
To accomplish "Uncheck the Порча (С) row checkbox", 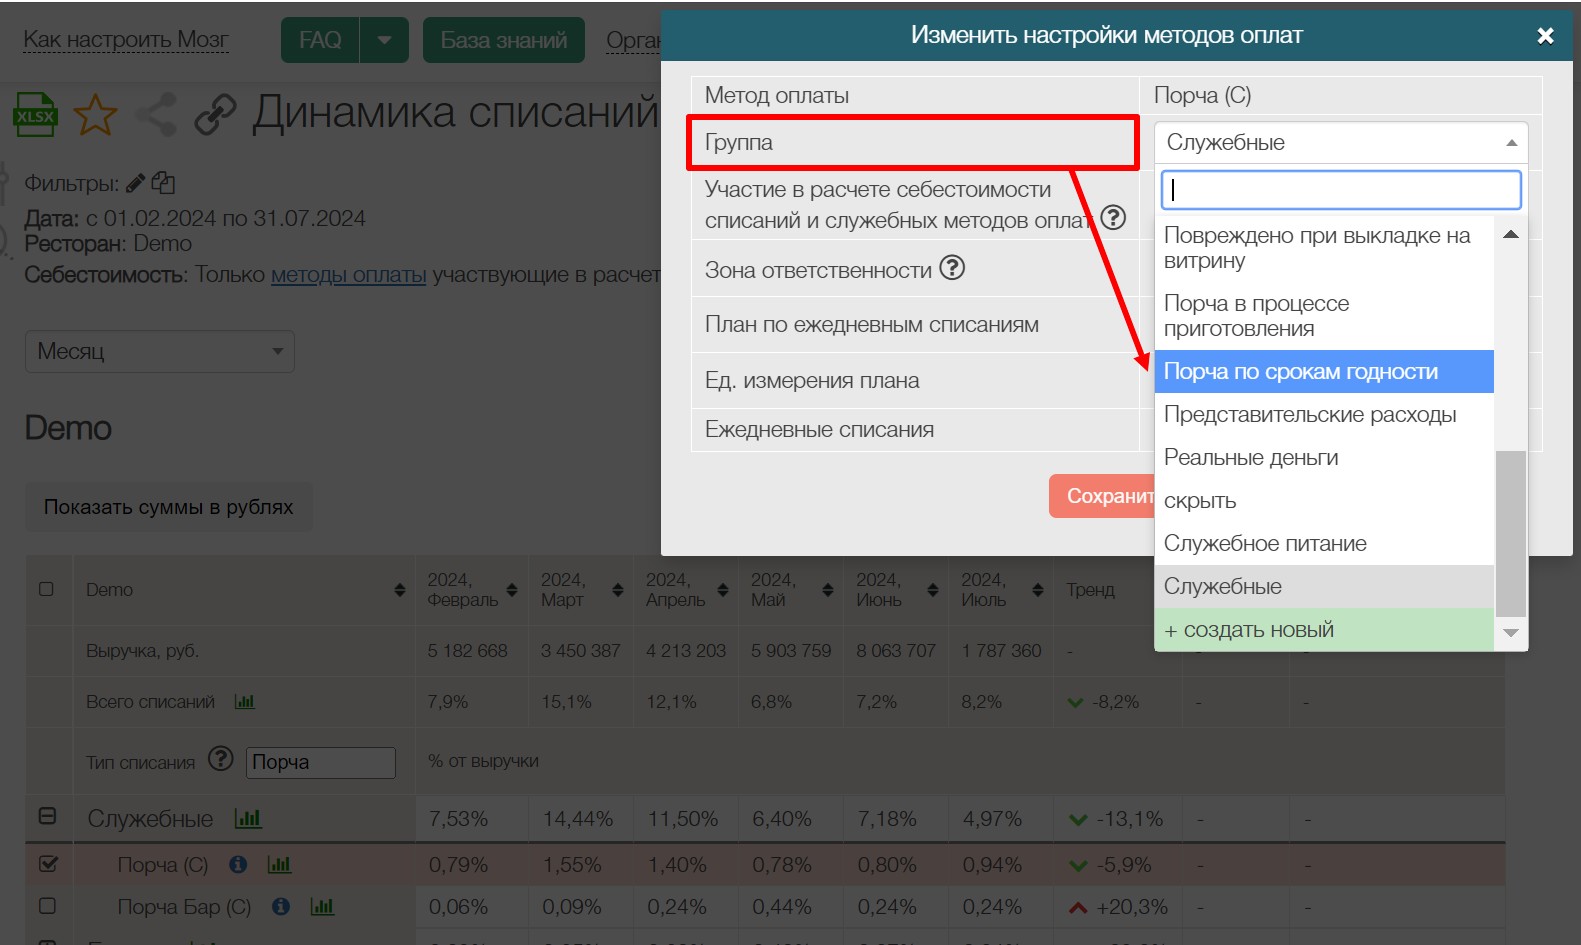I will coord(47,864).
